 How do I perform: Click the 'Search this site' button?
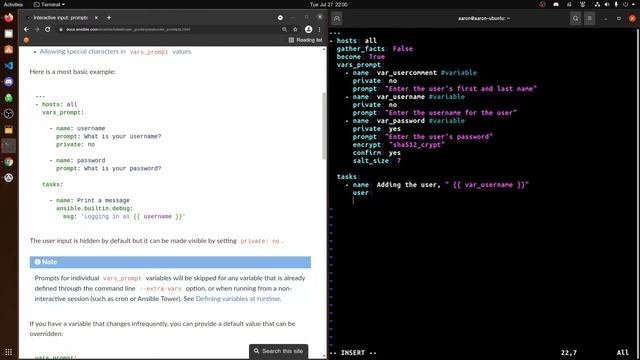coord(278,351)
